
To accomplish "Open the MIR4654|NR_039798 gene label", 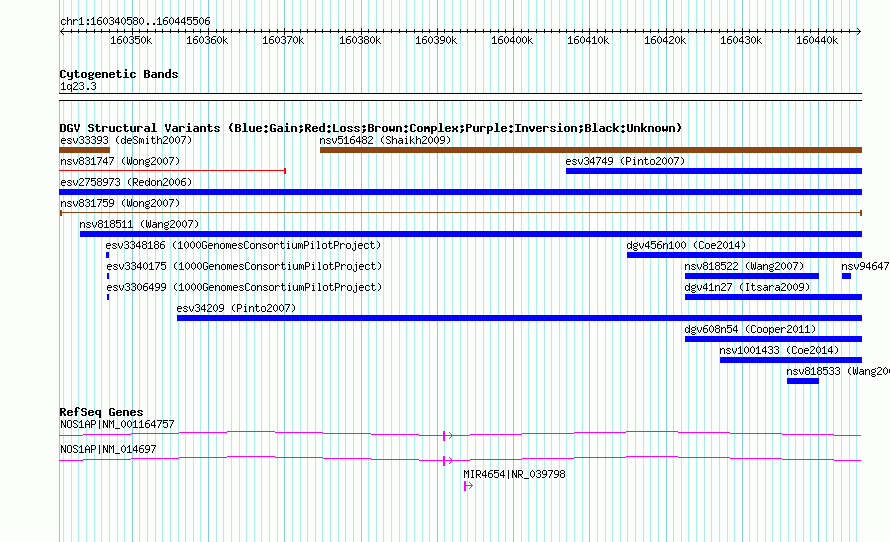I will coord(514,474).
